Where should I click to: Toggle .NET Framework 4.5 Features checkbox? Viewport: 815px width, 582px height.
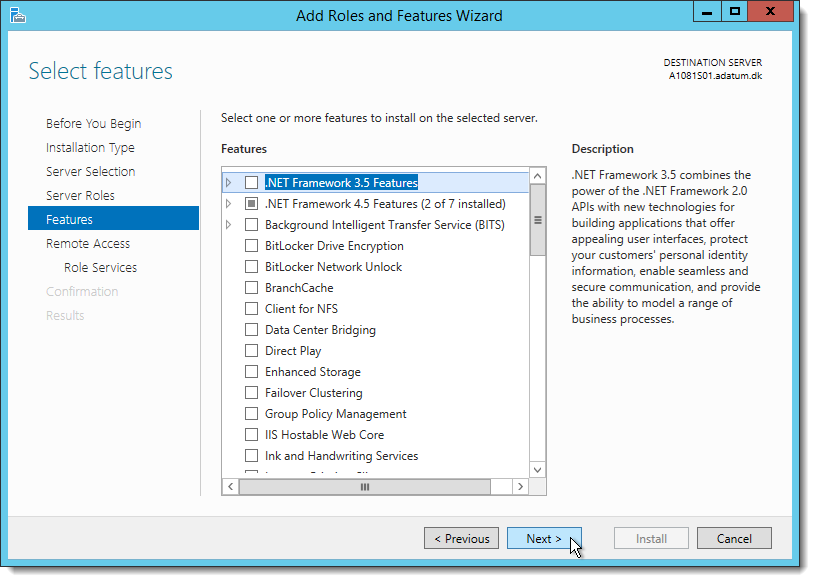[x=252, y=204]
